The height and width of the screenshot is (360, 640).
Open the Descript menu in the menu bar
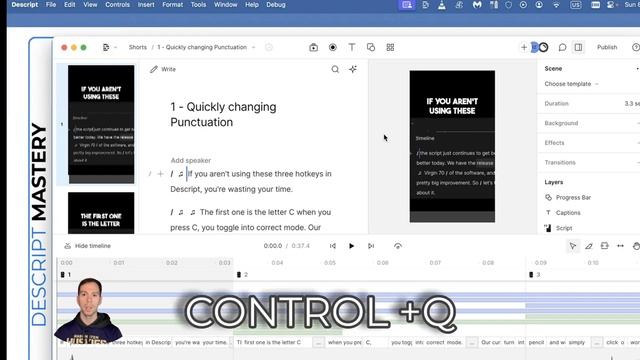point(24,5)
